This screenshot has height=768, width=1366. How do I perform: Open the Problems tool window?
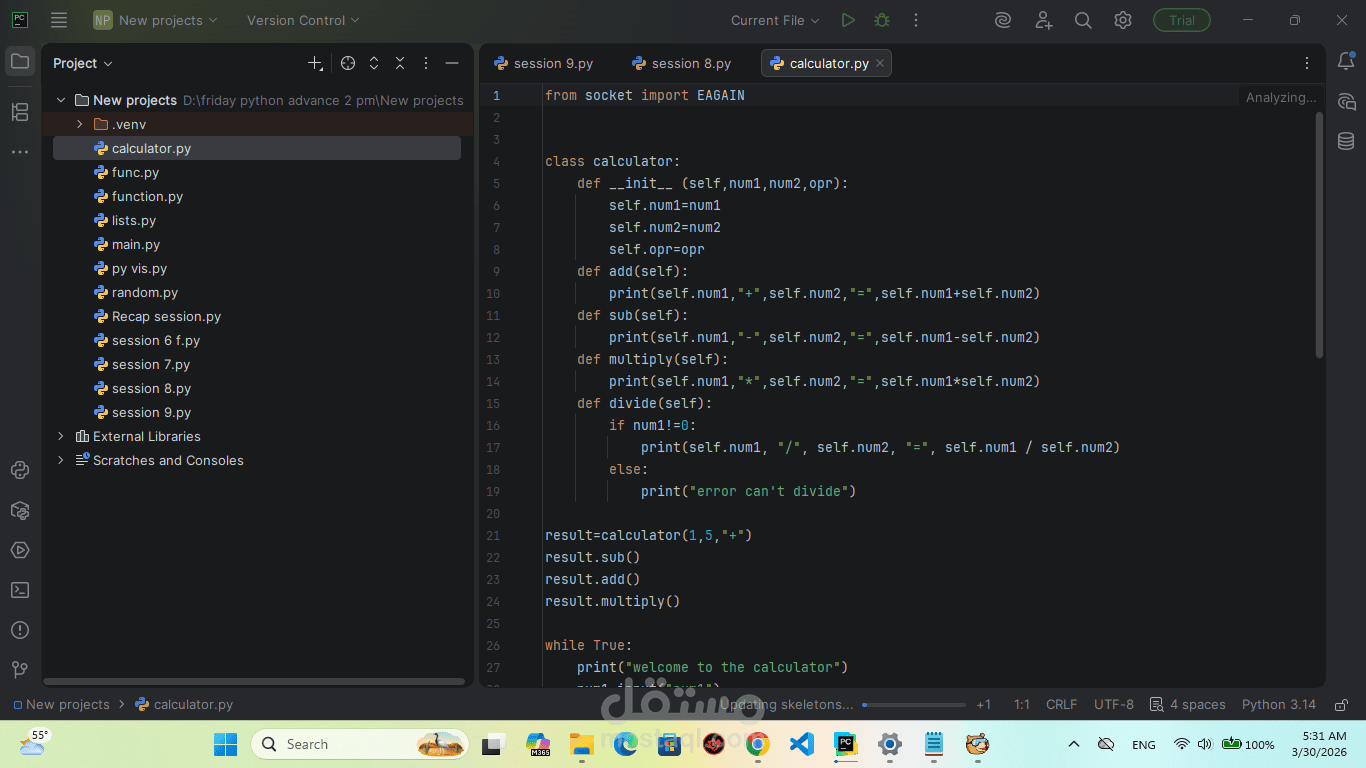20,630
